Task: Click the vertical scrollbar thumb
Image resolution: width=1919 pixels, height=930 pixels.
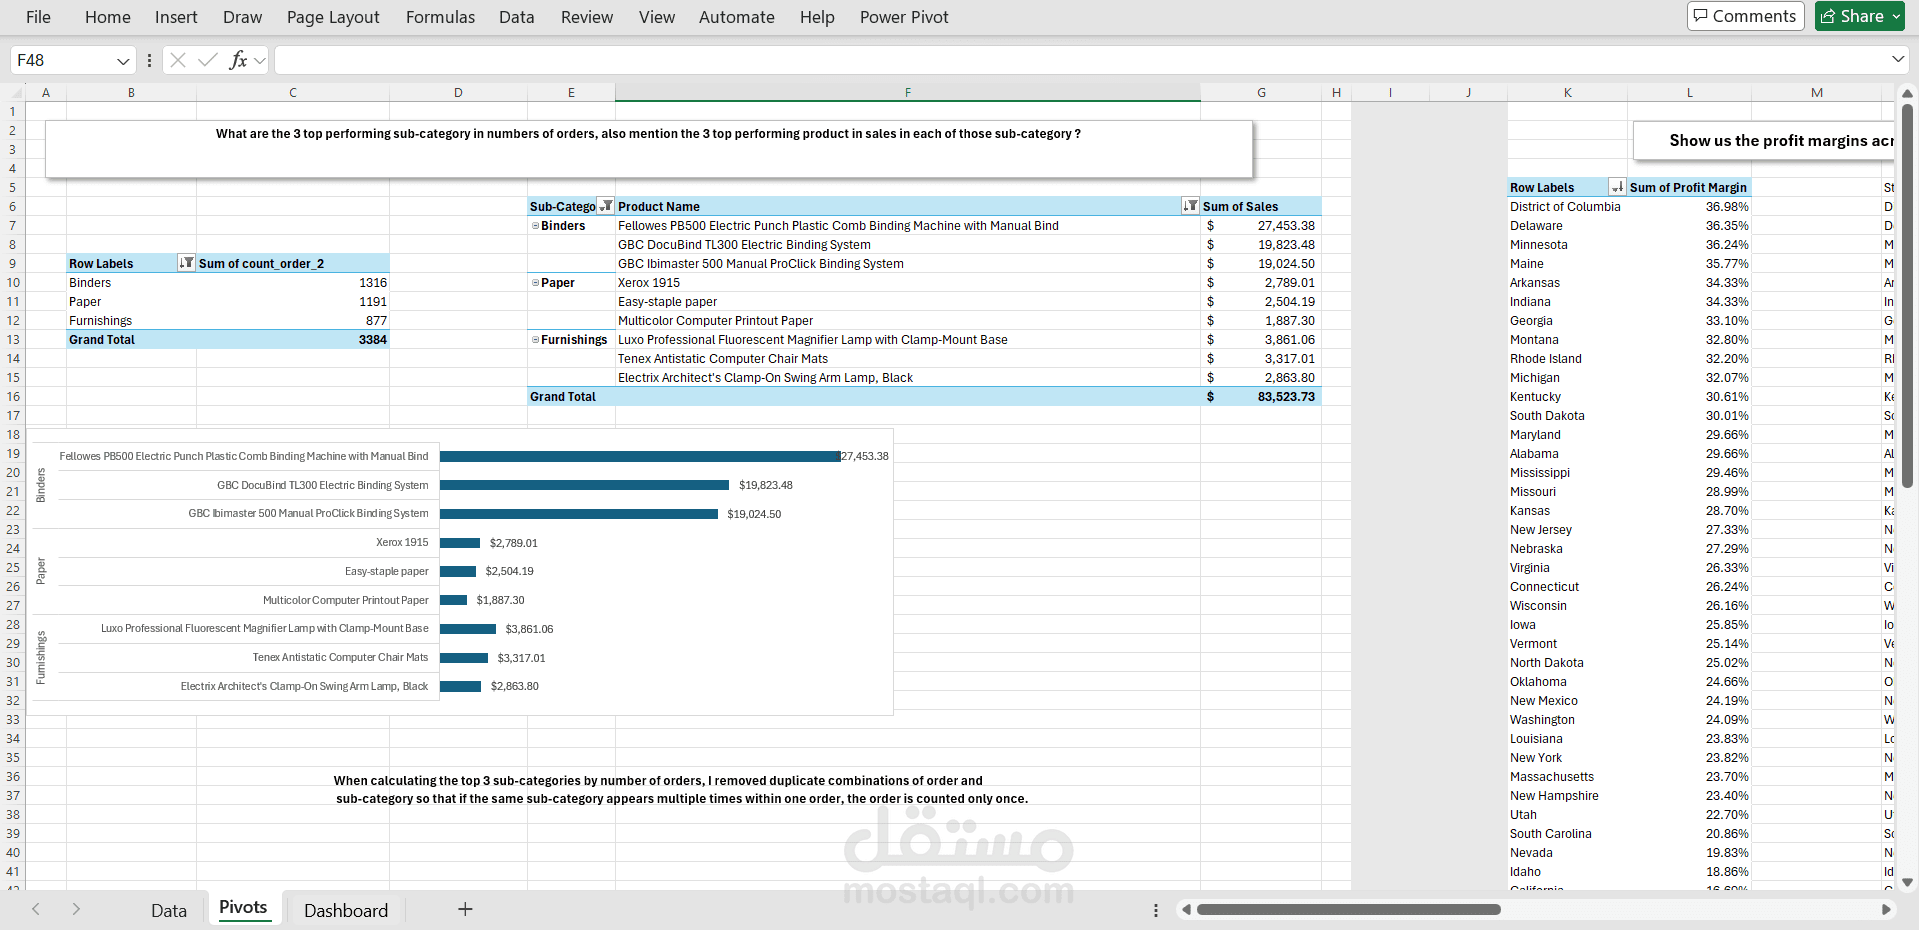Action: click(1907, 295)
